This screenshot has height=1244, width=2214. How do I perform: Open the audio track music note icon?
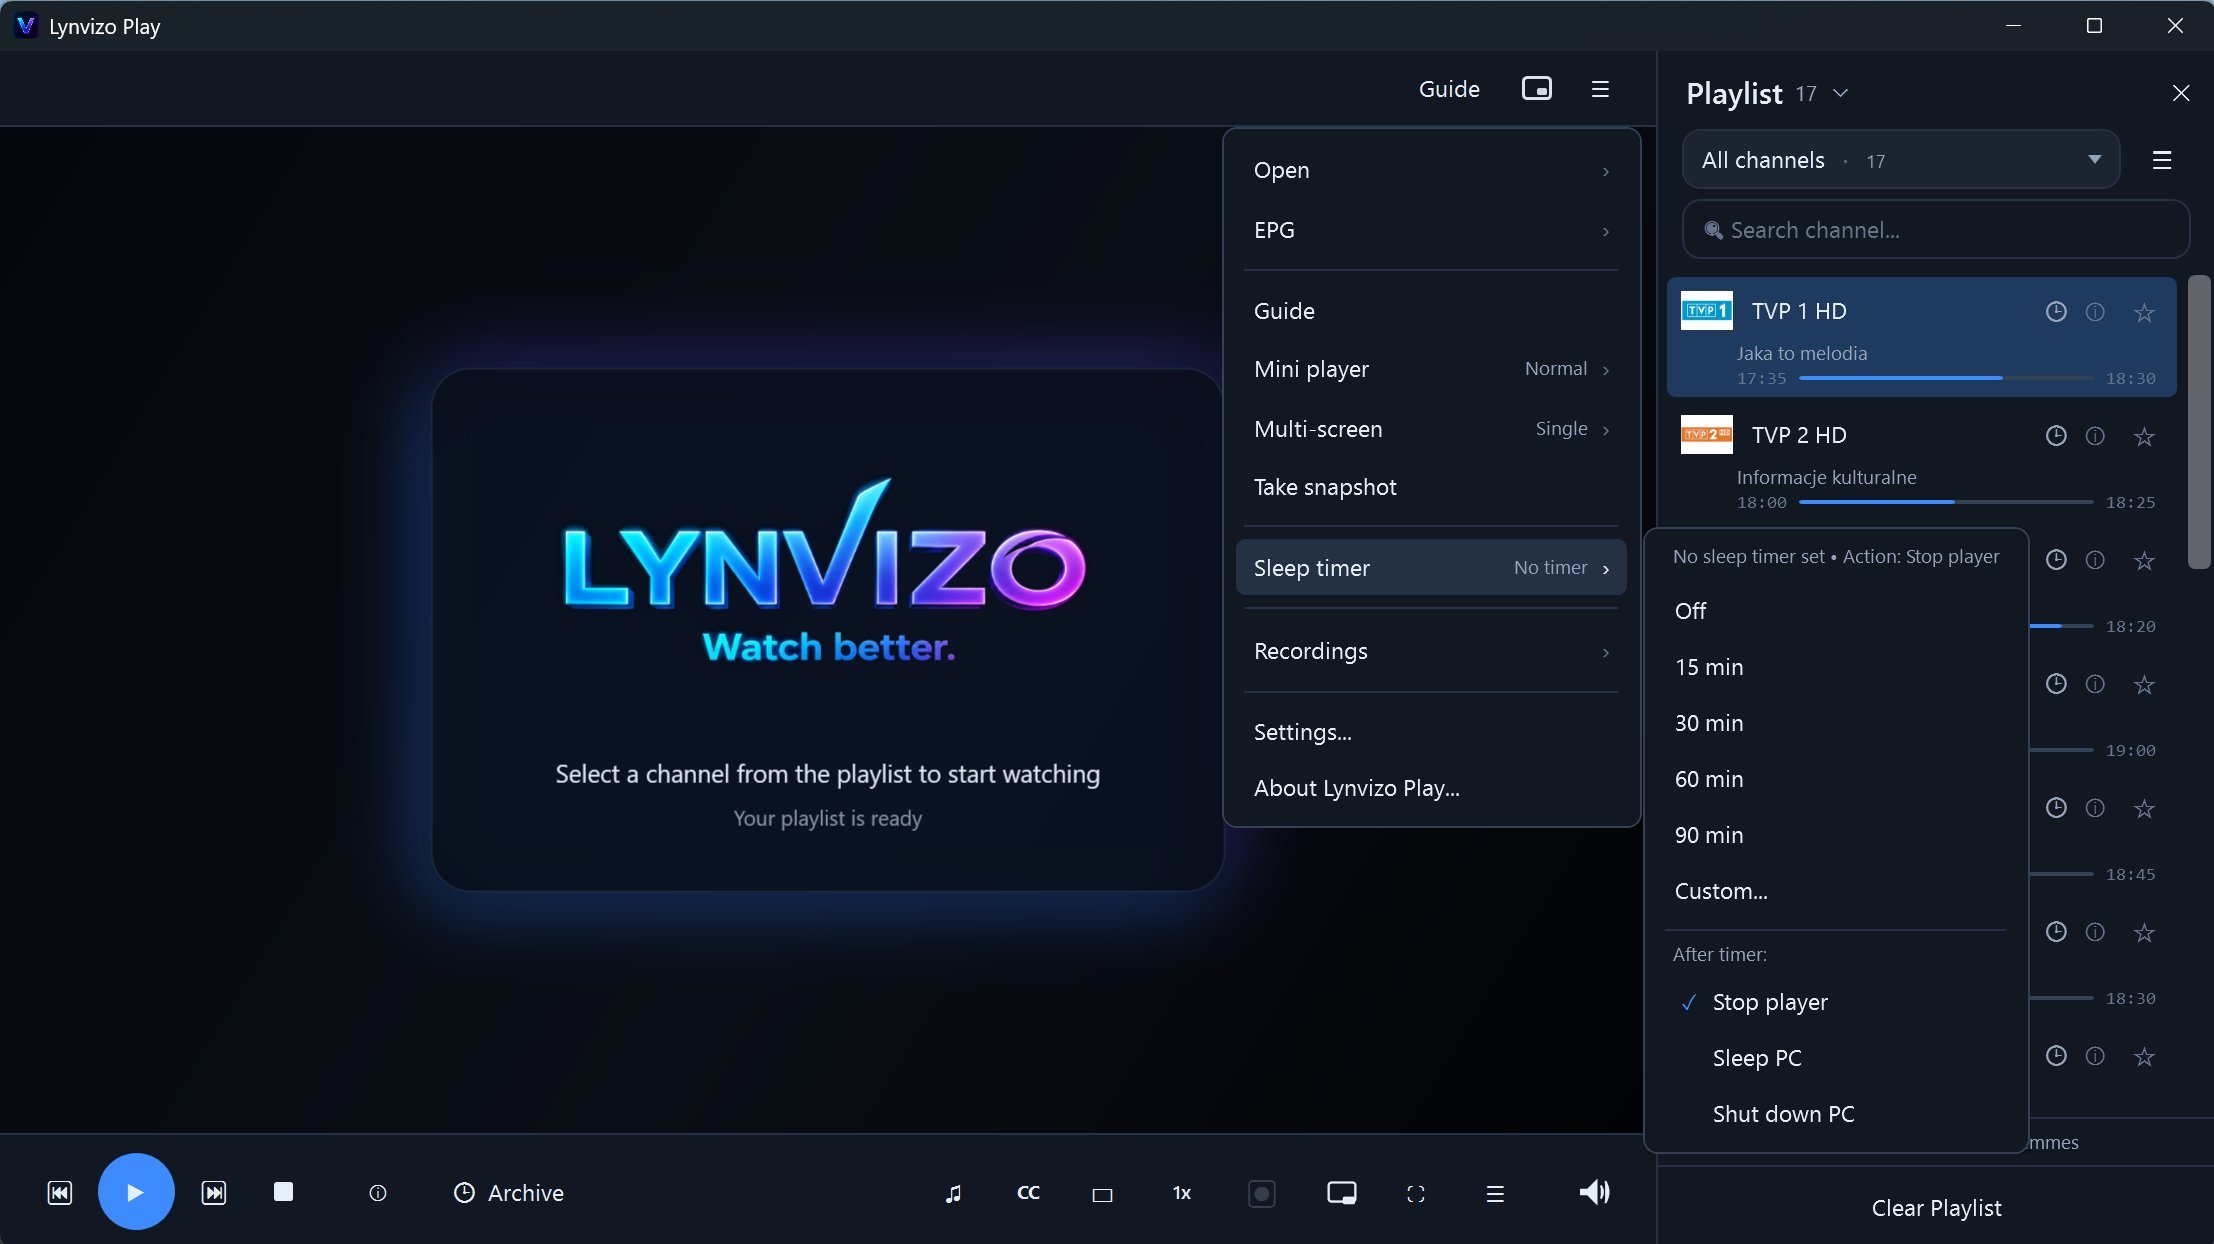953,1193
